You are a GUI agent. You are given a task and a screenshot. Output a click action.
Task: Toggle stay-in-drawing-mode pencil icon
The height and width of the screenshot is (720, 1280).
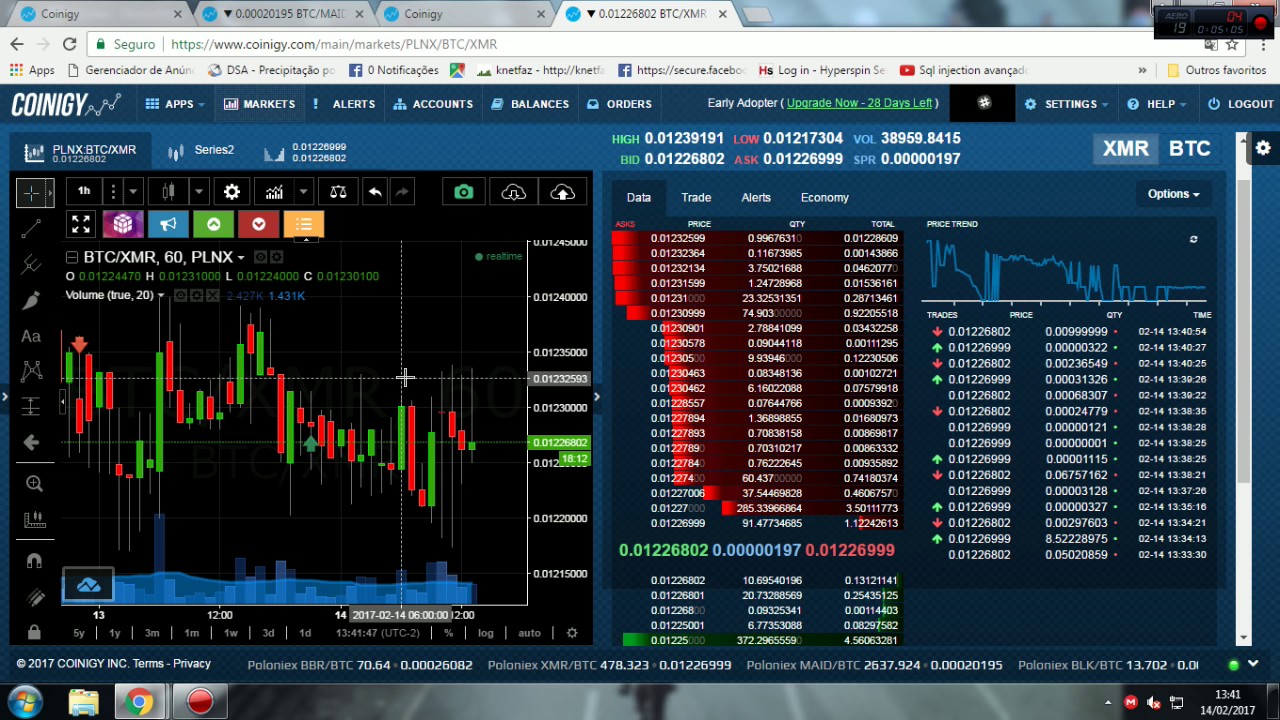coord(34,597)
